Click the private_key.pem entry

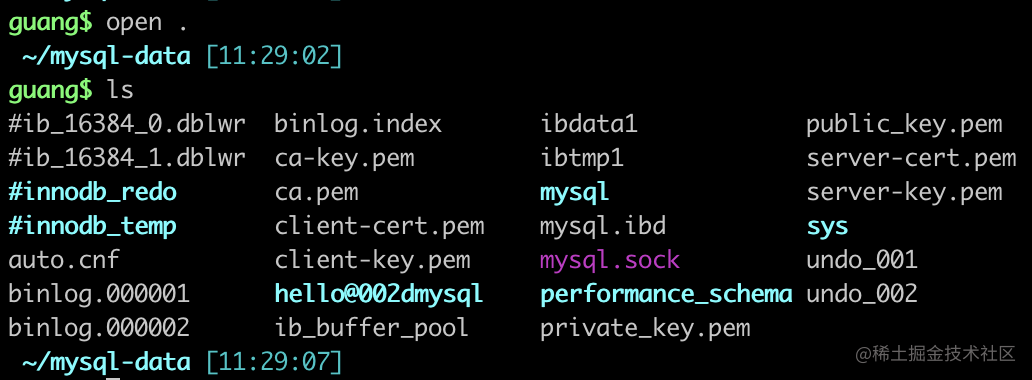pos(645,328)
